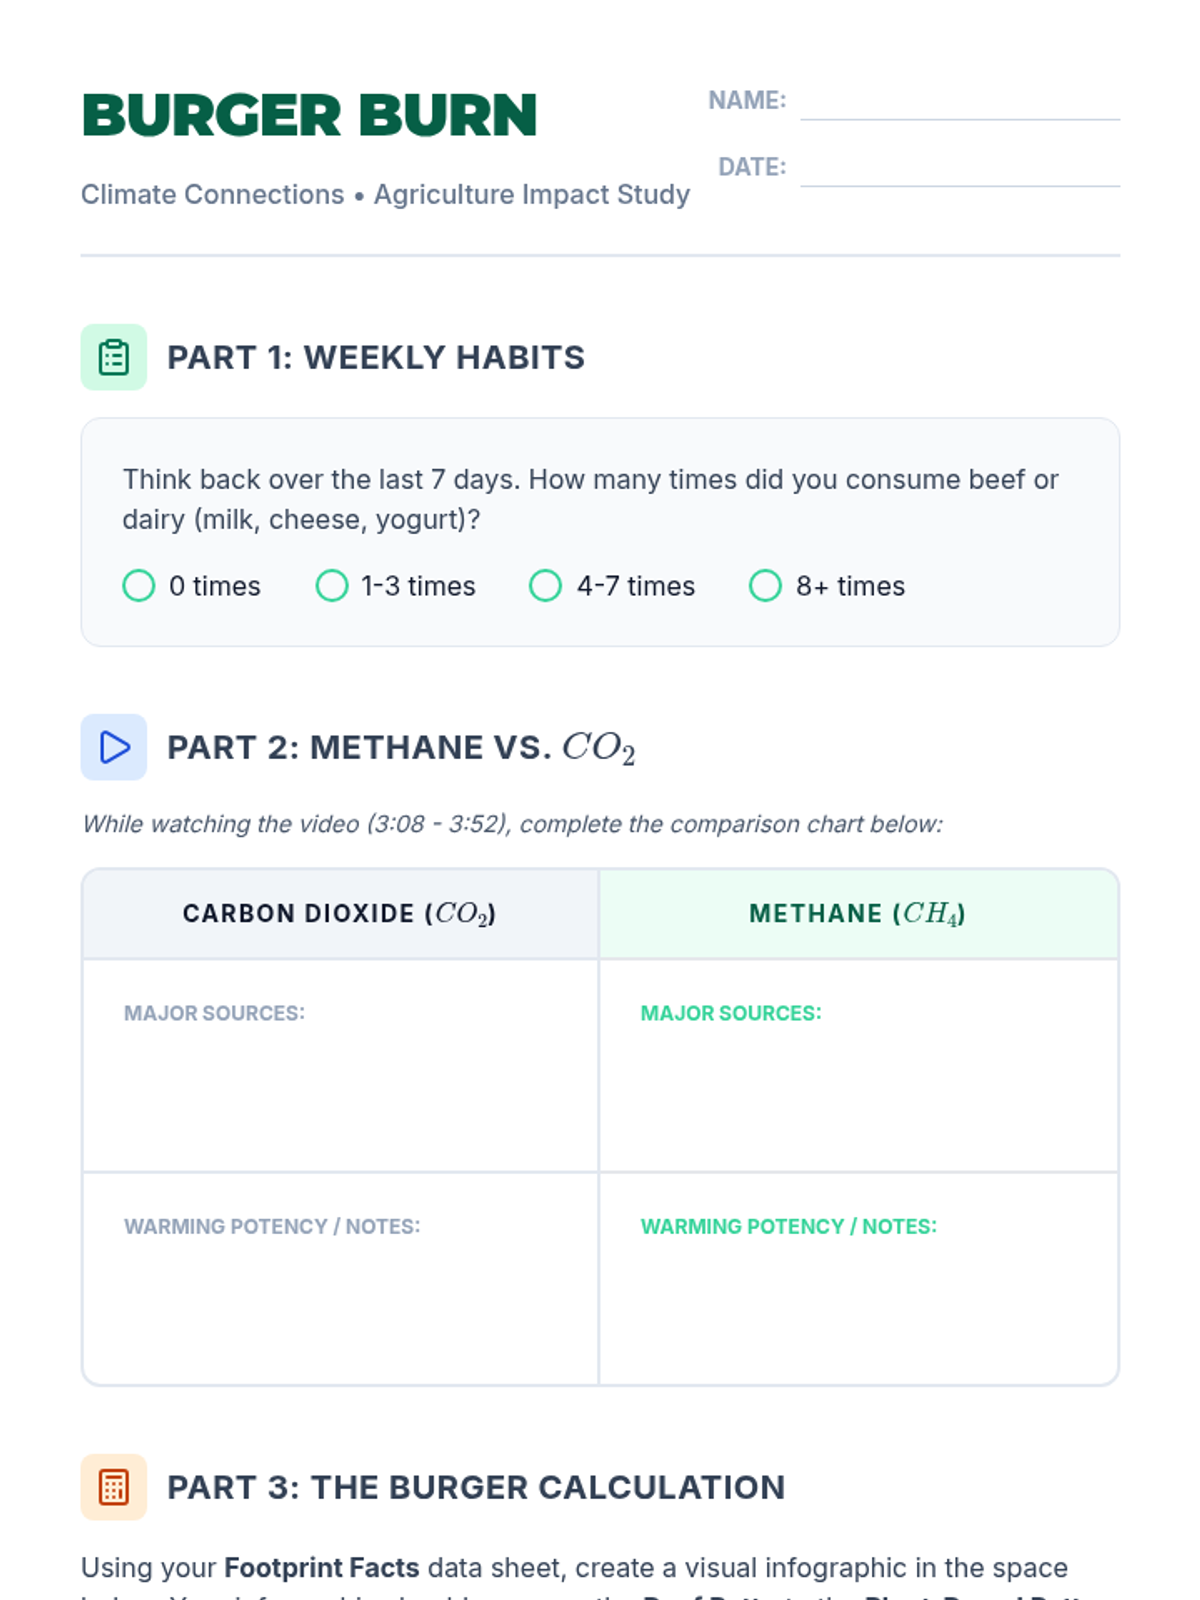1200x1600 pixels.
Task: Click the Part 2: Methane vs. CO2 heading
Action: [x=400, y=748]
